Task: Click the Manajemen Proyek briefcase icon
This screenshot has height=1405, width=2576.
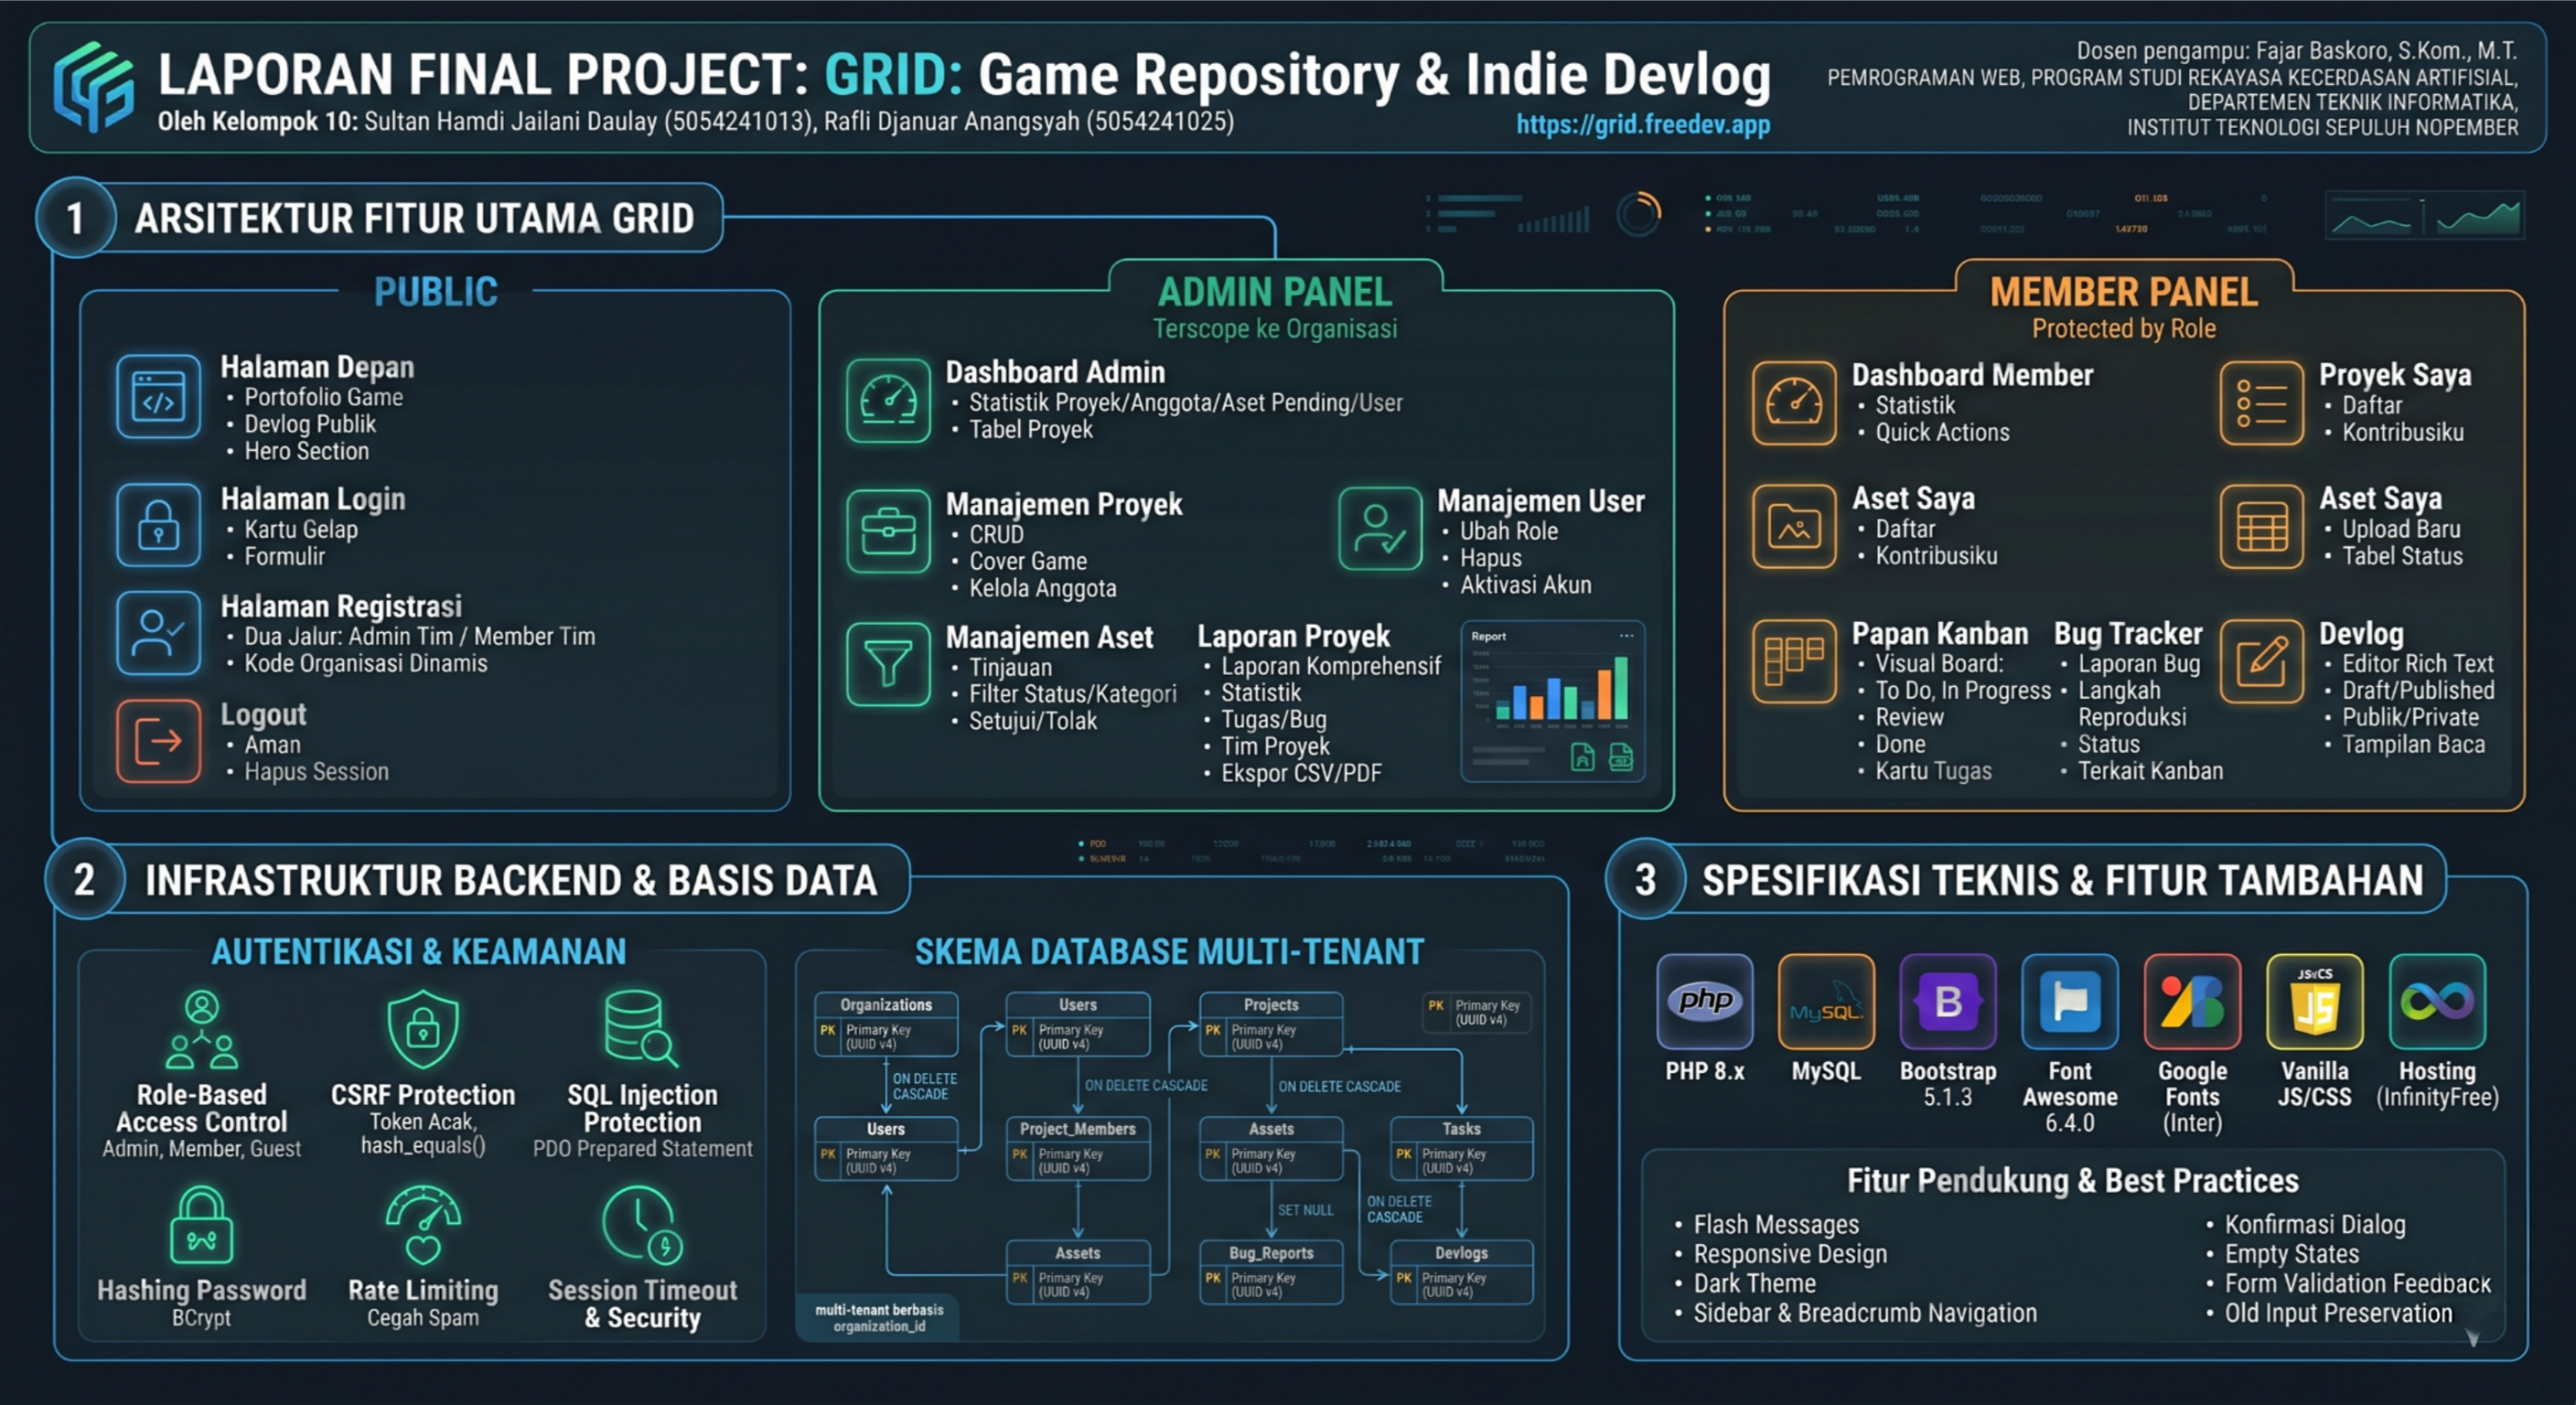Action: pyautogui.click(x=888, y=530)
